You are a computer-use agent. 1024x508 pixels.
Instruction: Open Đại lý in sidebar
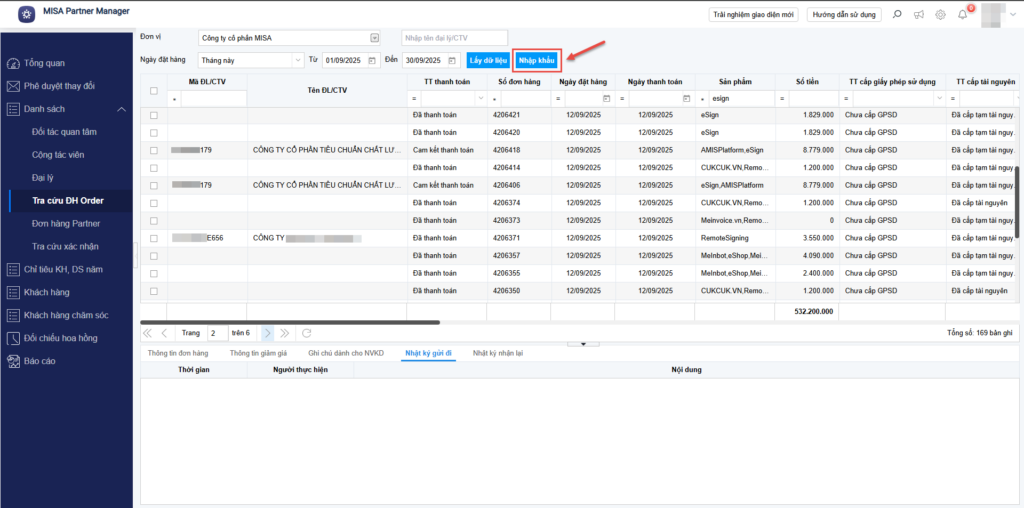click(42, 178)
